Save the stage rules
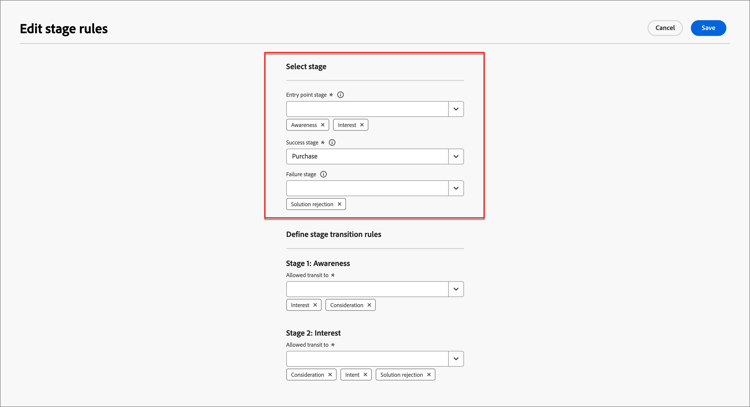This screenshot has height=407, width=750. pyautogui.click(x=708, y=28)
